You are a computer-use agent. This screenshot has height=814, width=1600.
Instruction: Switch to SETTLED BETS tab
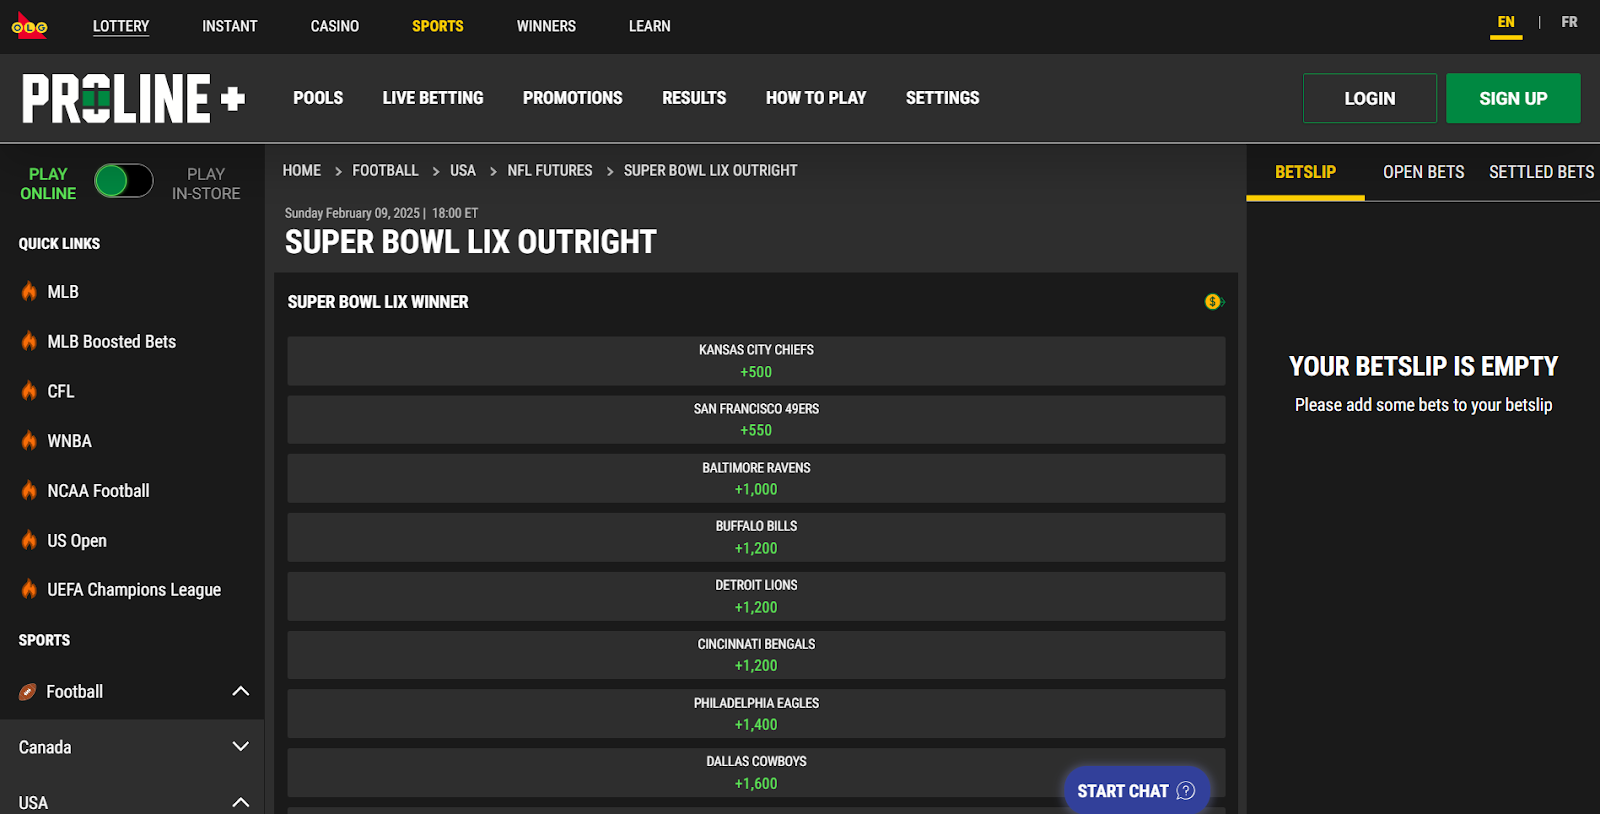pyautogui.click(x=1542, y=172)
